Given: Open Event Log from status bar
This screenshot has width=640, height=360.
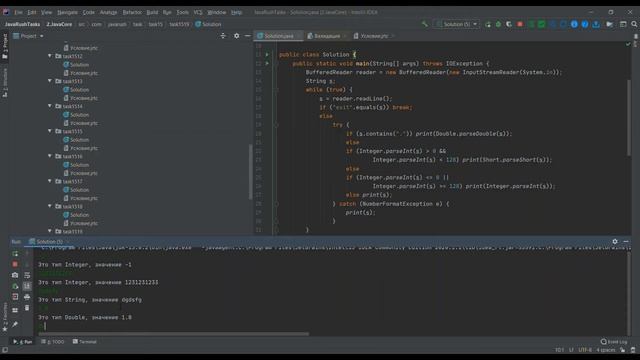Looking at the screenshot, I should (x=614, y=342).
